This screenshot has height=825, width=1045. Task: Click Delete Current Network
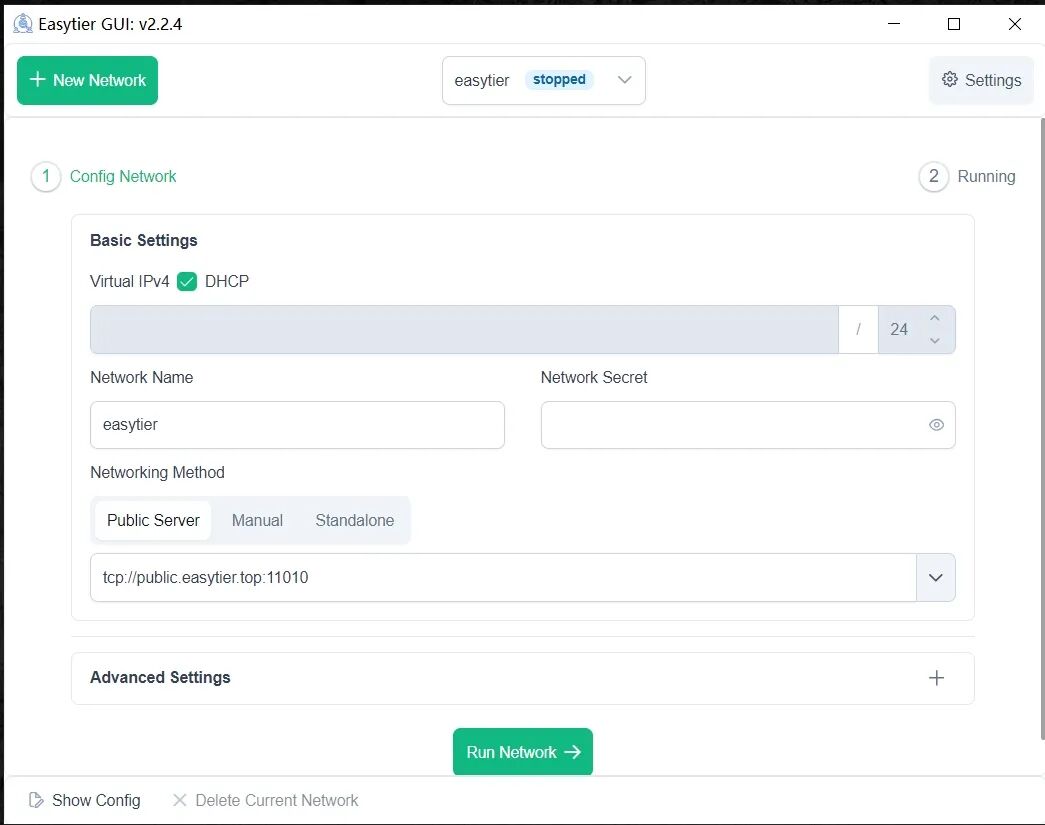click(x=265, y=800)
